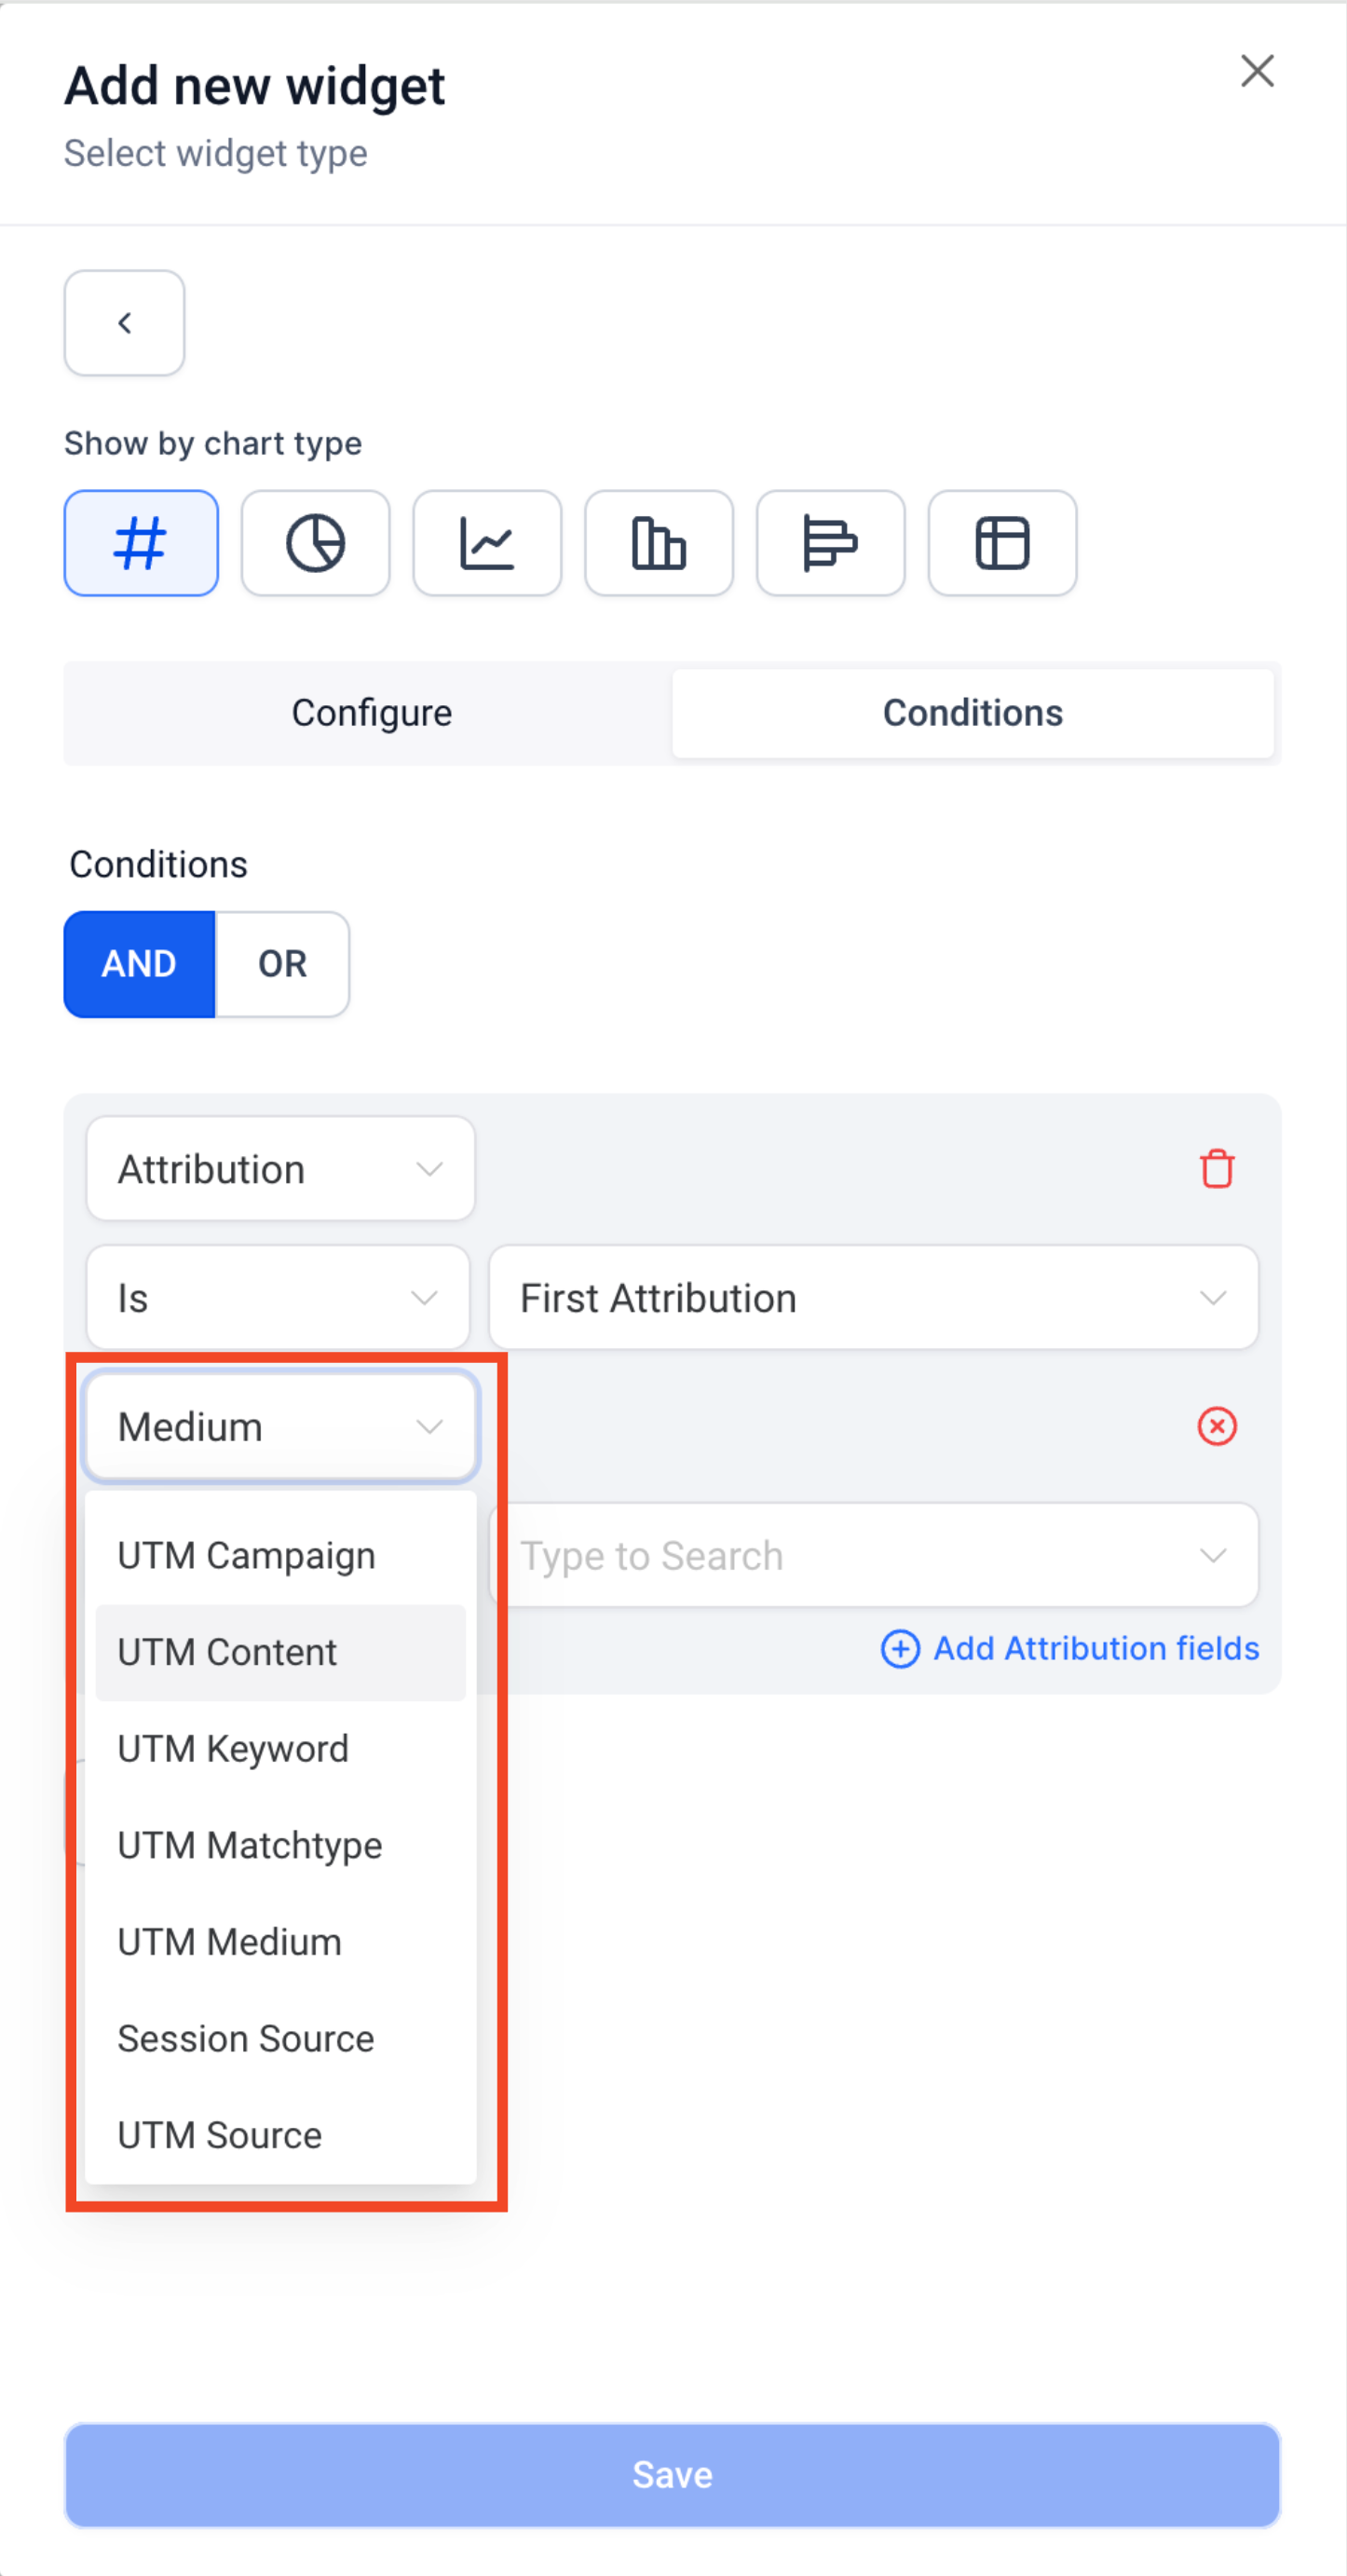
Task: Choose the line chart type icon
Action: click(x=487, y=543)
